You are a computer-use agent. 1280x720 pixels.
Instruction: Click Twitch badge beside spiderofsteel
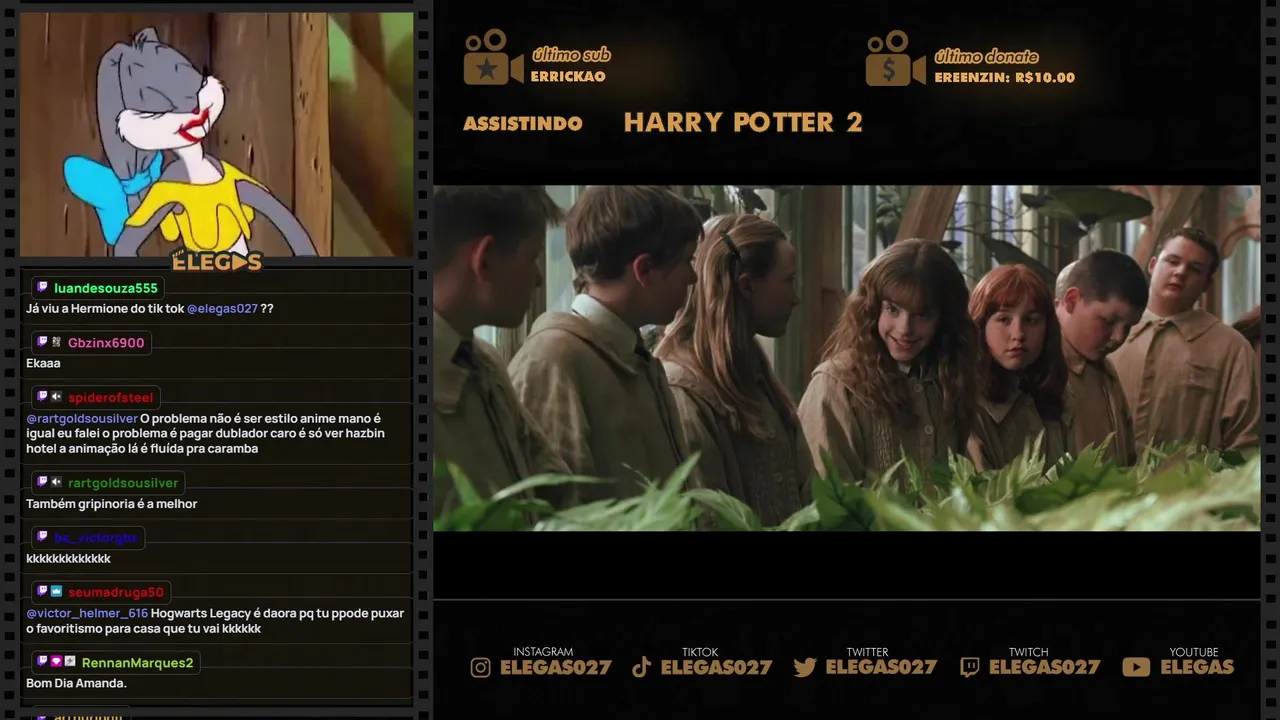[42, 397]
